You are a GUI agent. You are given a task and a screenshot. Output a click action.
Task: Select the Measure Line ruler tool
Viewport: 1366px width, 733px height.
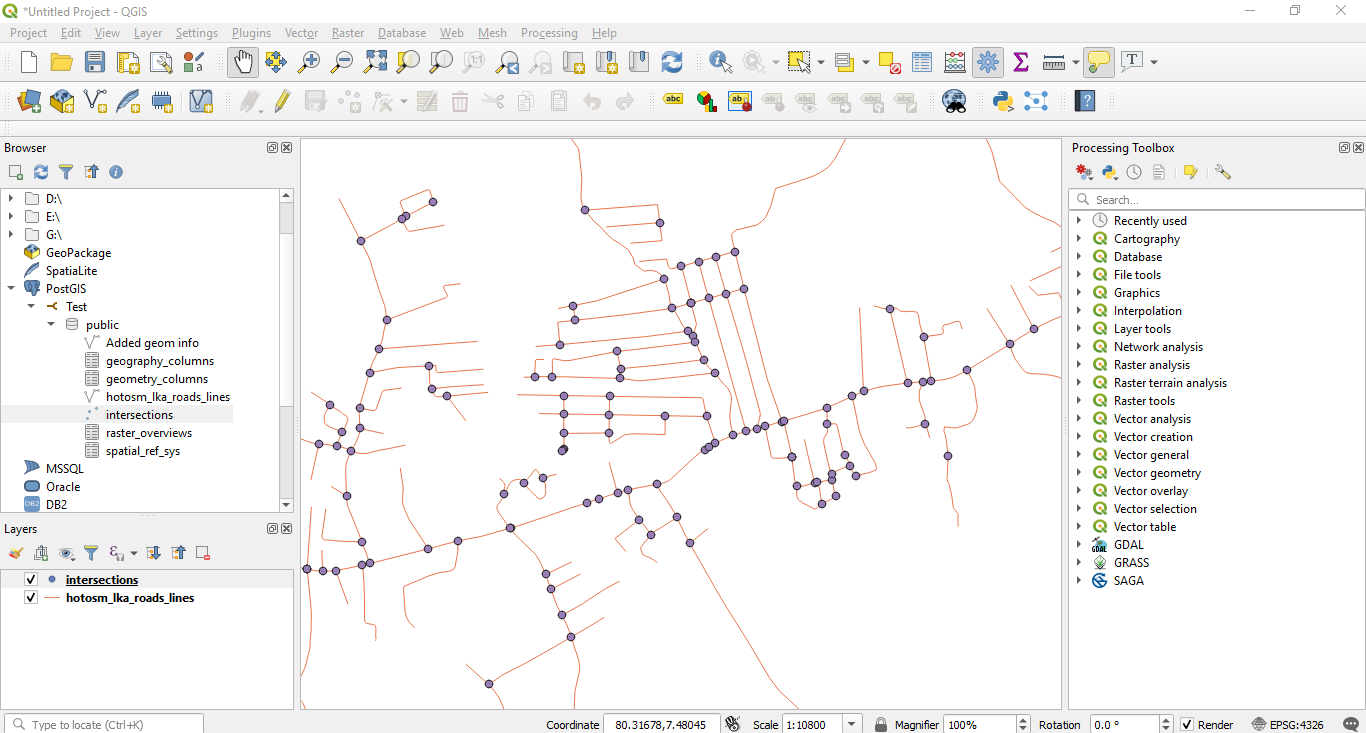click(x=1054, y=62)
